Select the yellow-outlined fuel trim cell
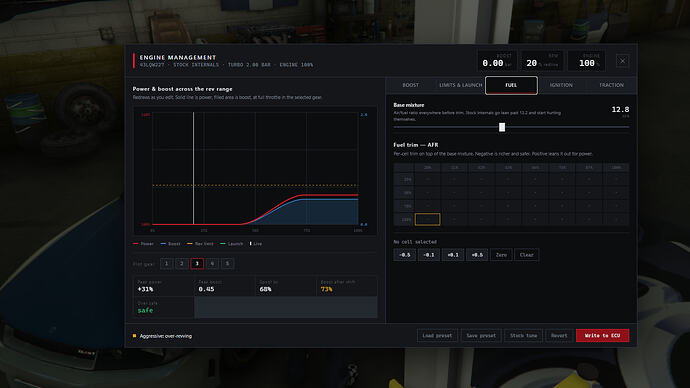 pyautogui.click(x=427, y=219)
